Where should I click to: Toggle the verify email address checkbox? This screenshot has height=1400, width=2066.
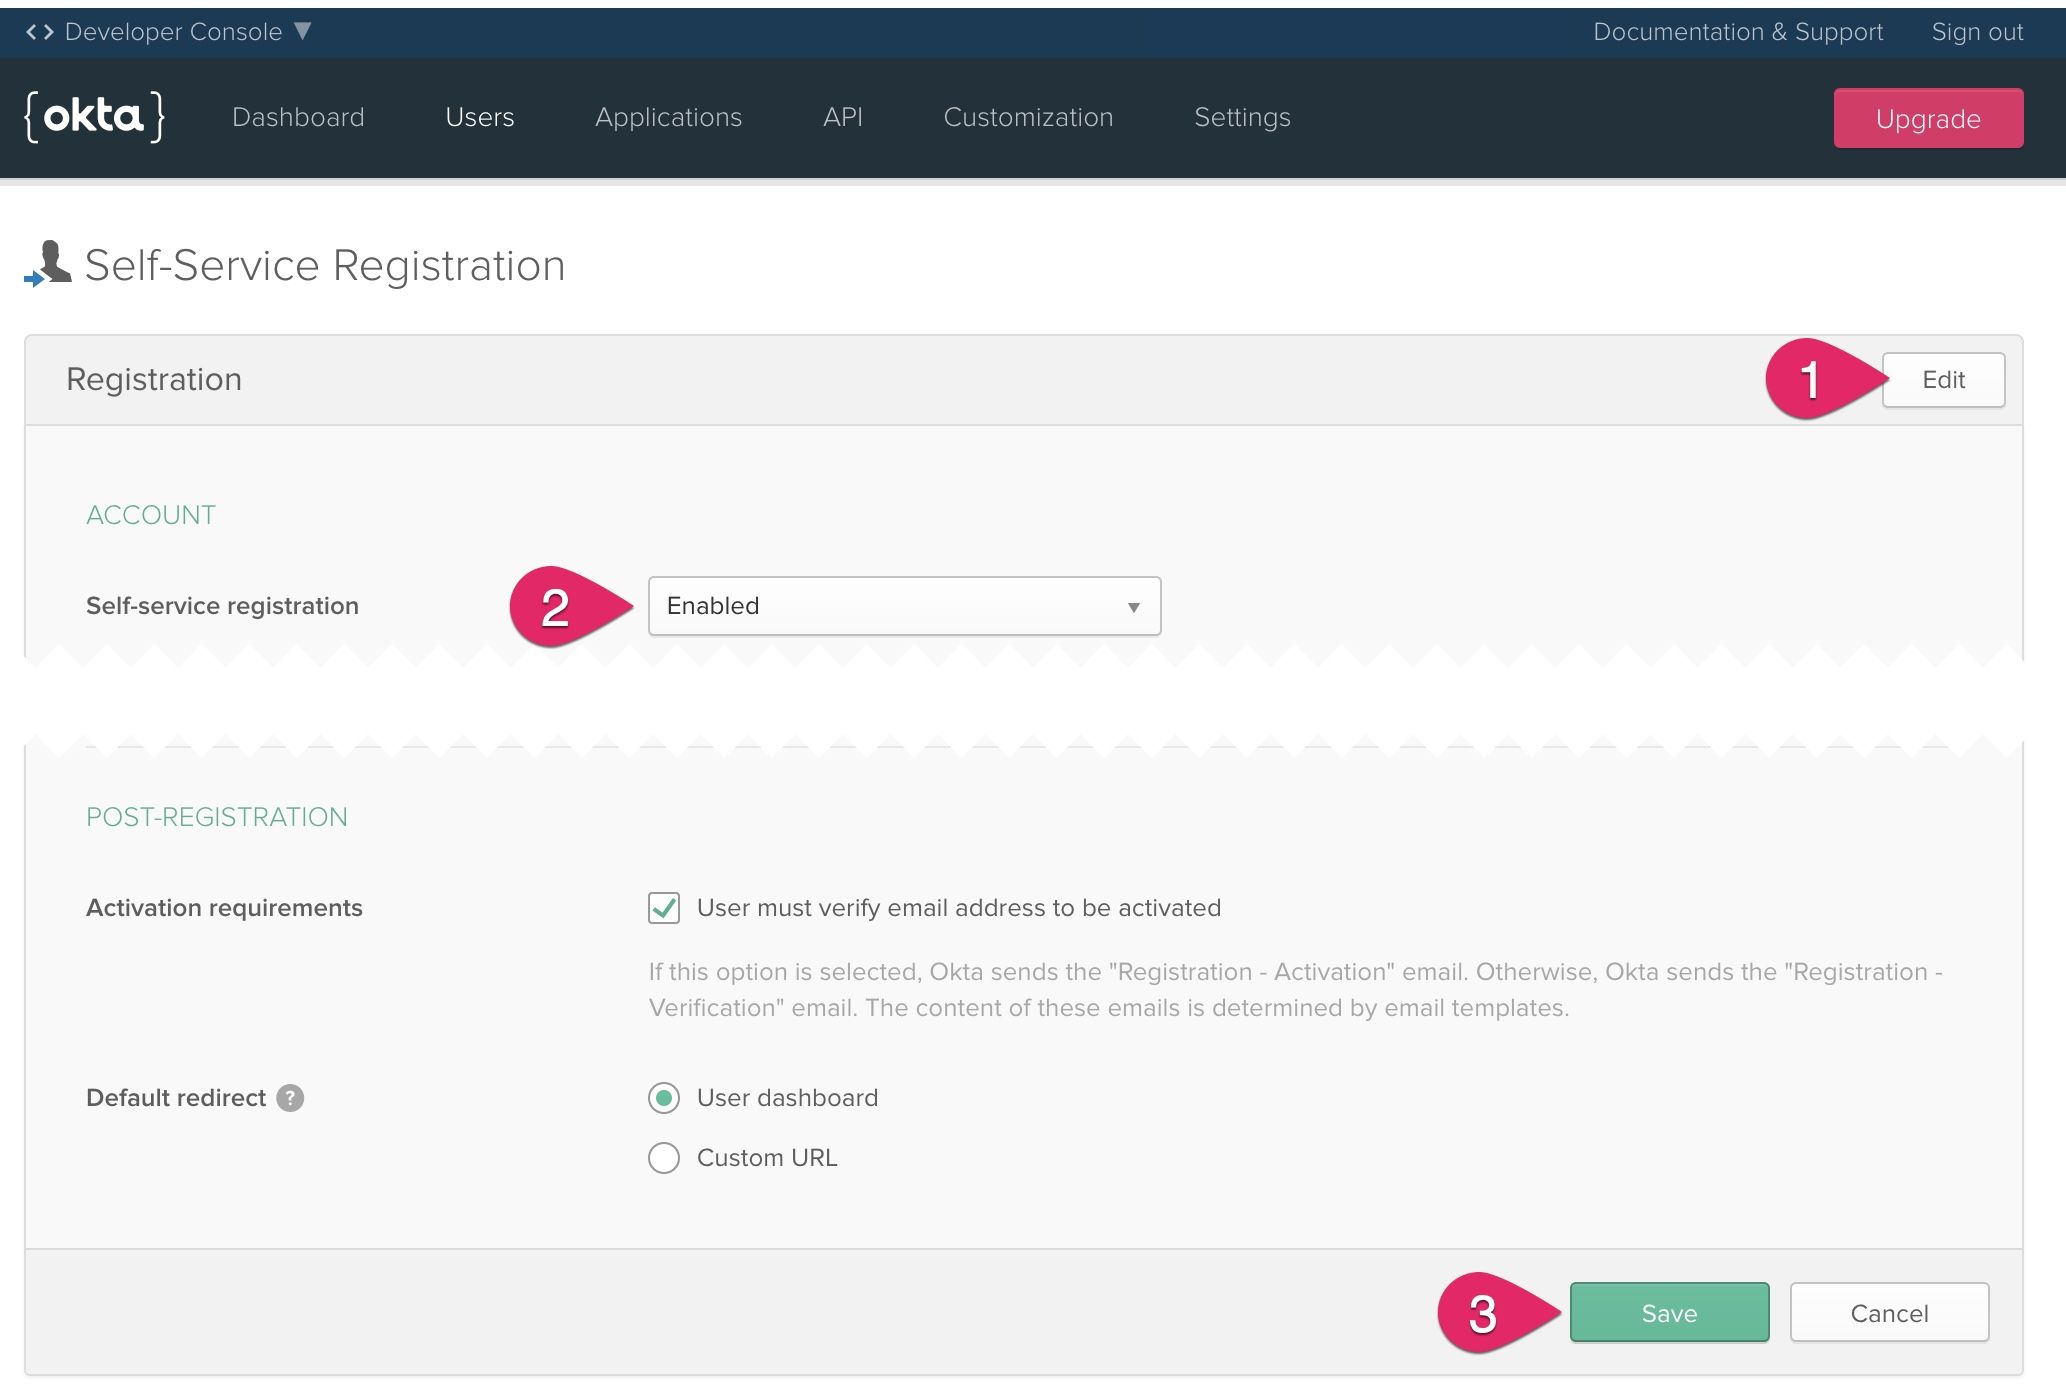click(664, 908)
